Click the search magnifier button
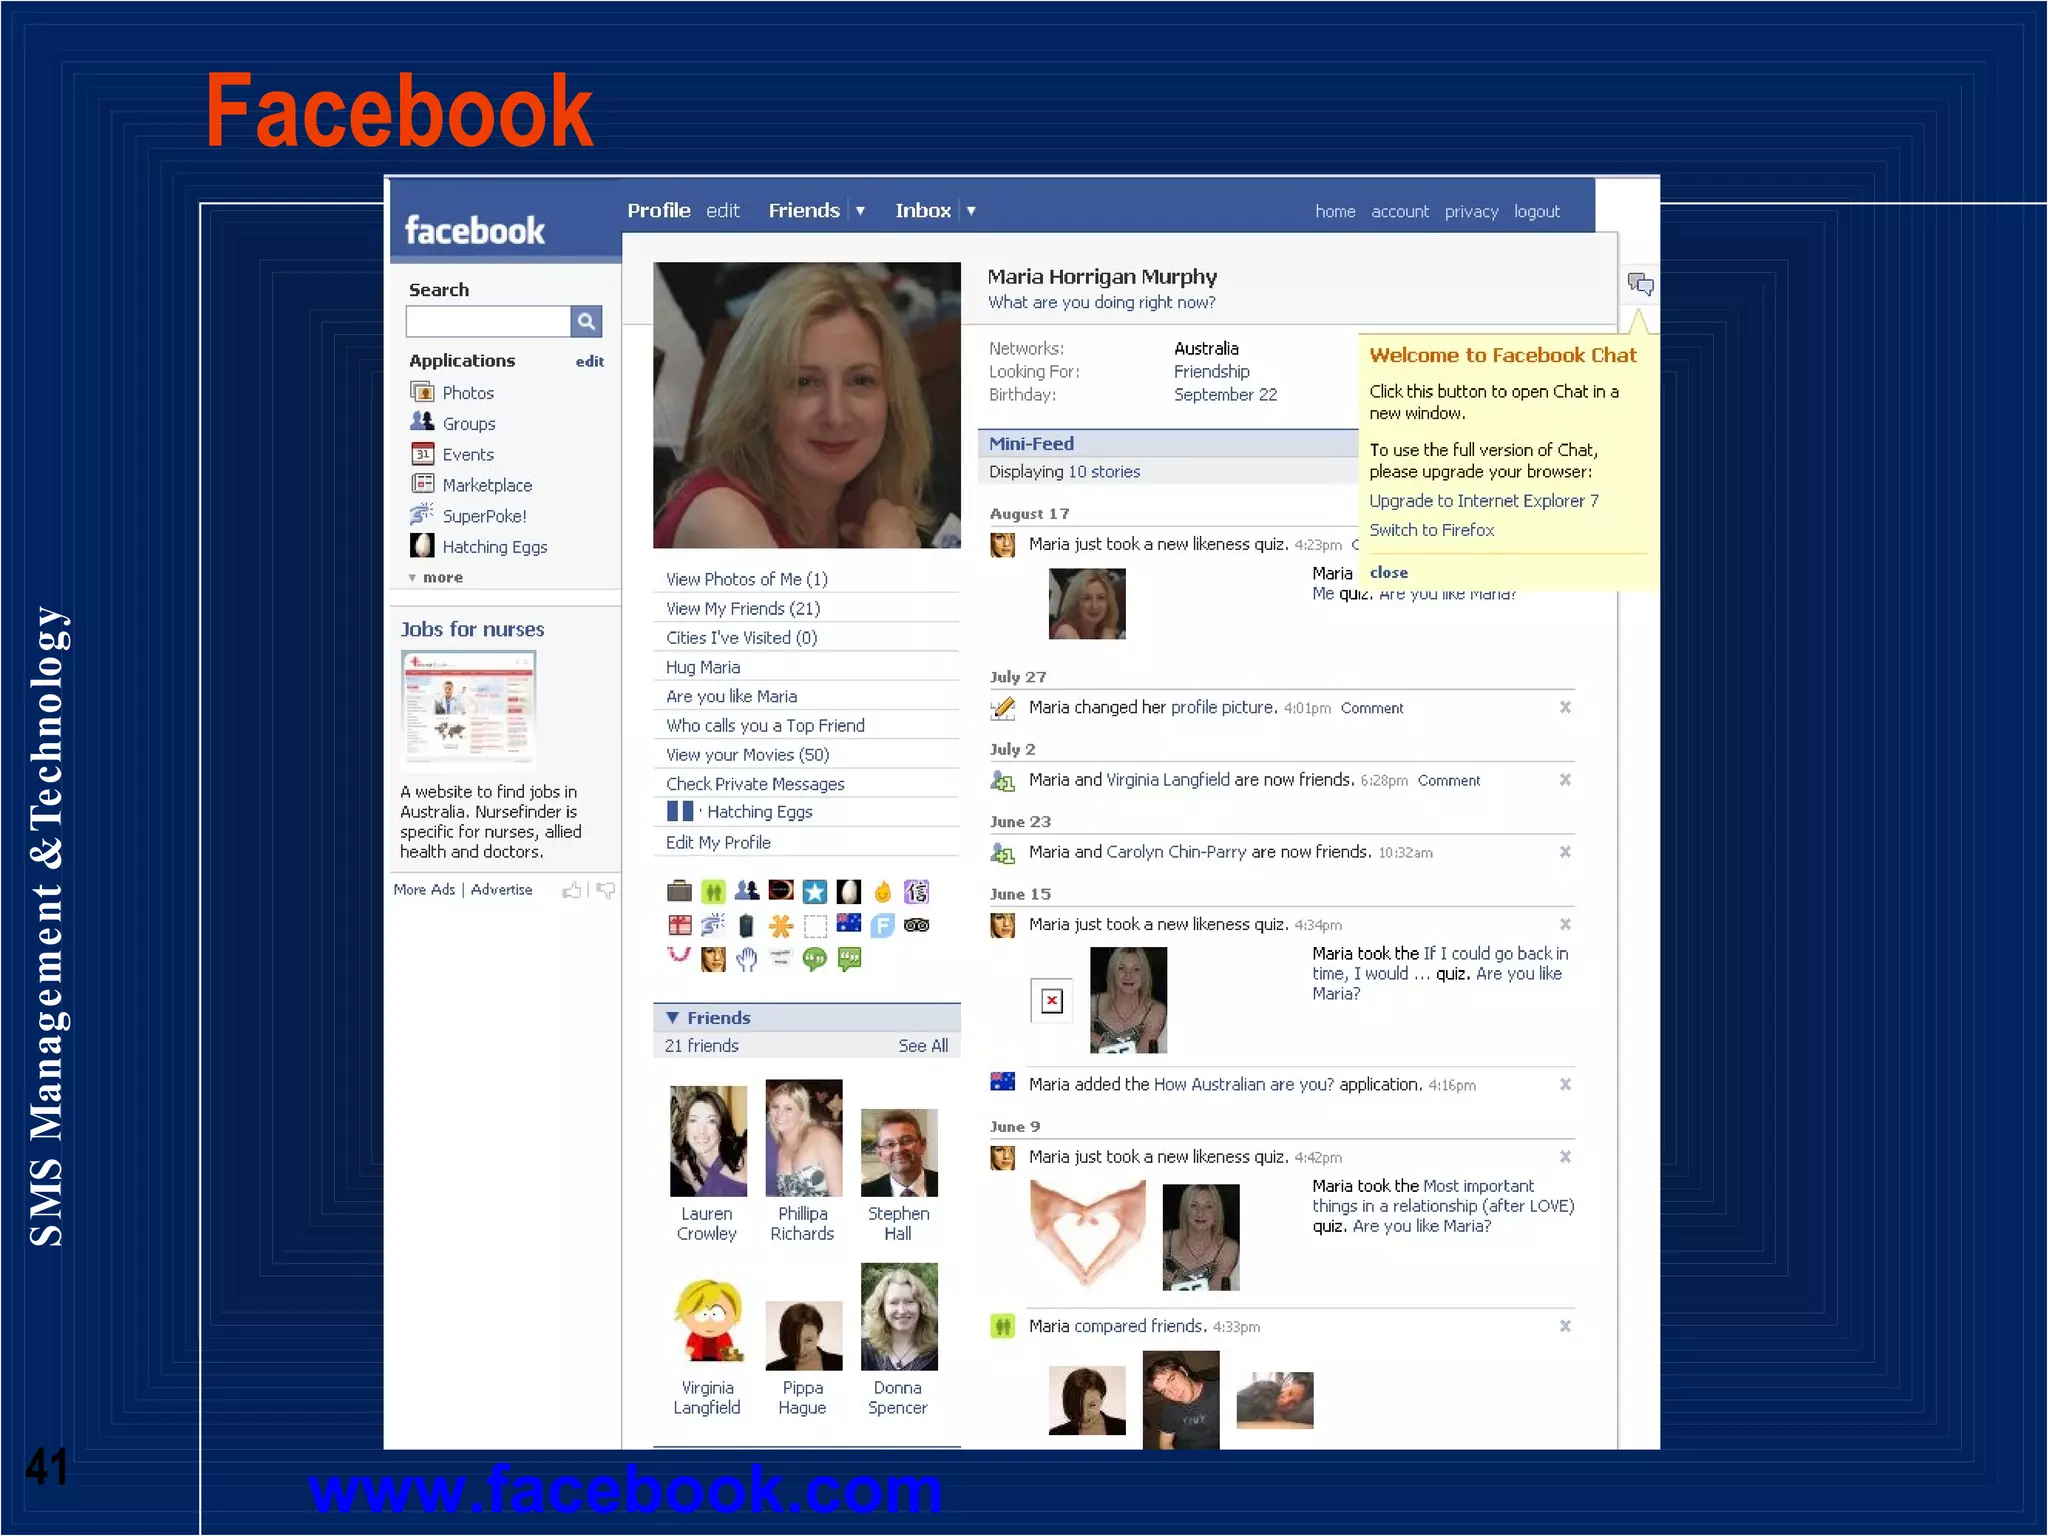 click(586, 321)
